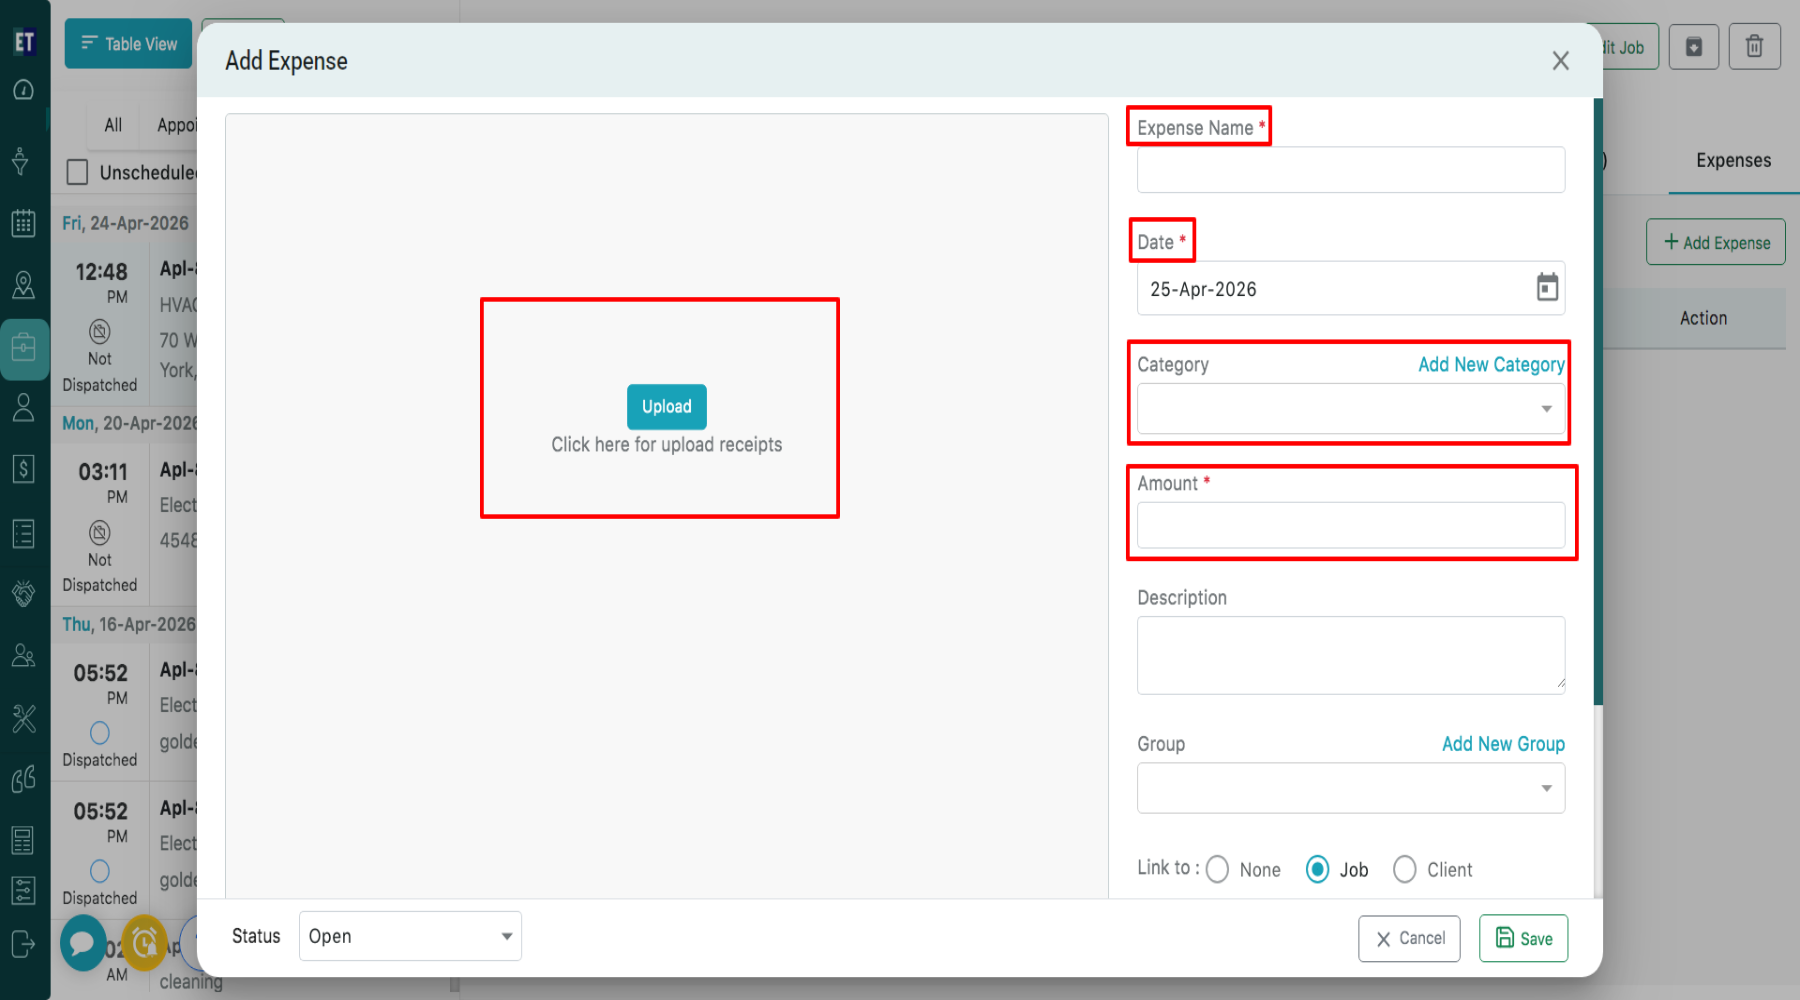Click into the Expense Name input field
The width and height of the screenshot is (1800, 1000).
(1351, 170)
